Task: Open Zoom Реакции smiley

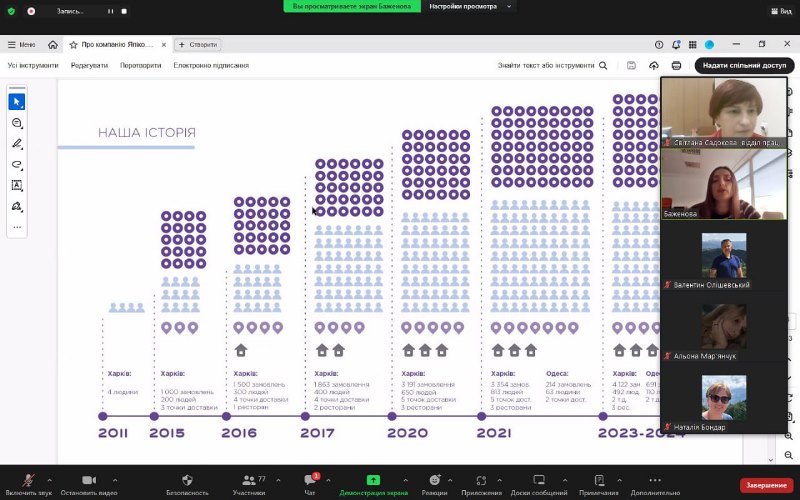Action: (x=434, y=484)
